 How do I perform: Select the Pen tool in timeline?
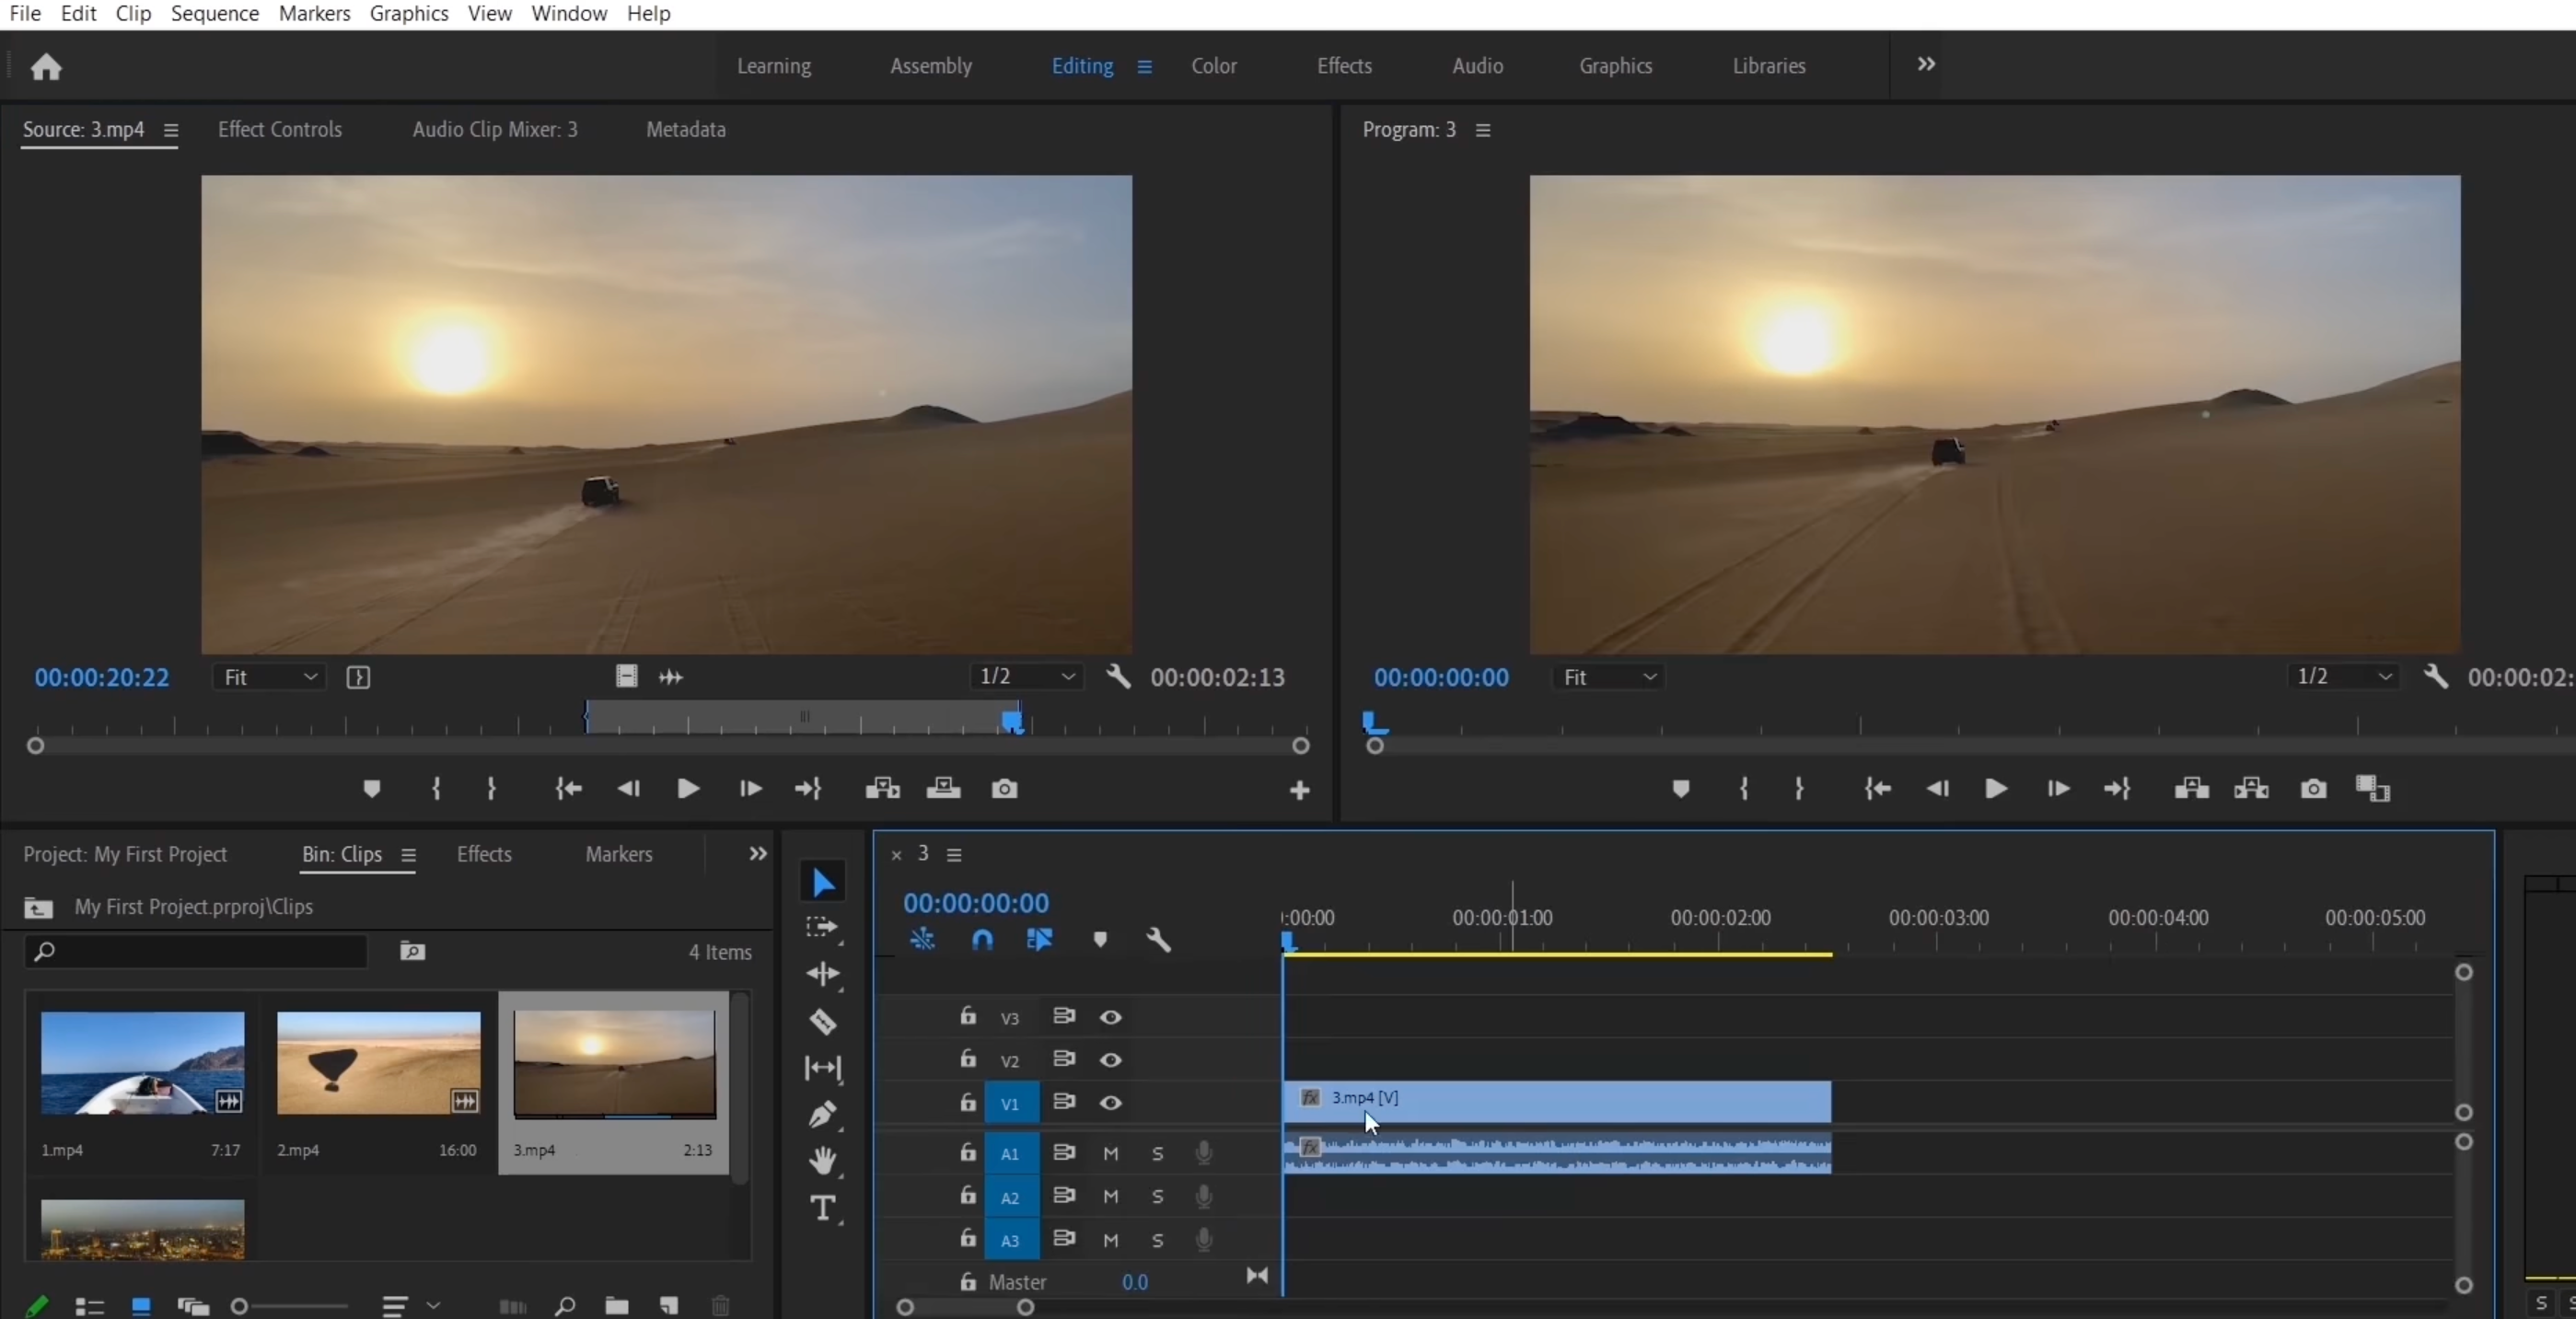823,1114
